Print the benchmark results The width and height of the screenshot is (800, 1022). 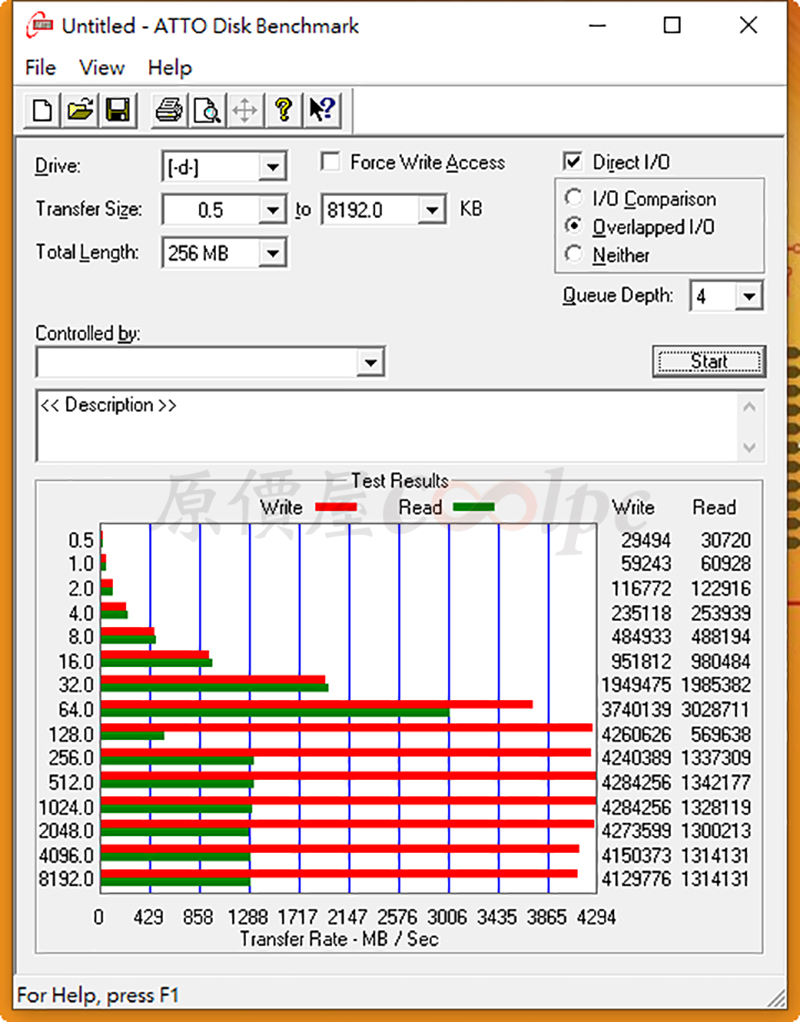[169, 110]
